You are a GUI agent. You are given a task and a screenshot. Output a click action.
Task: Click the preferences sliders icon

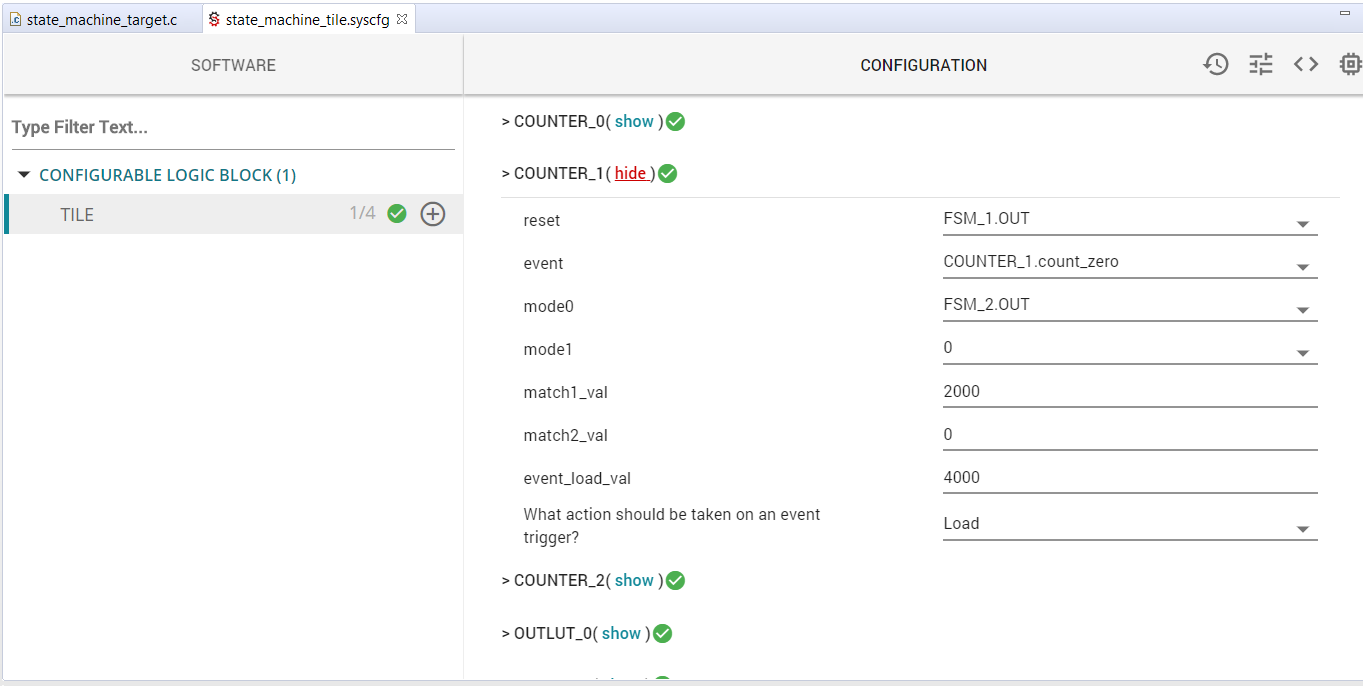[x=1261, y=65]
